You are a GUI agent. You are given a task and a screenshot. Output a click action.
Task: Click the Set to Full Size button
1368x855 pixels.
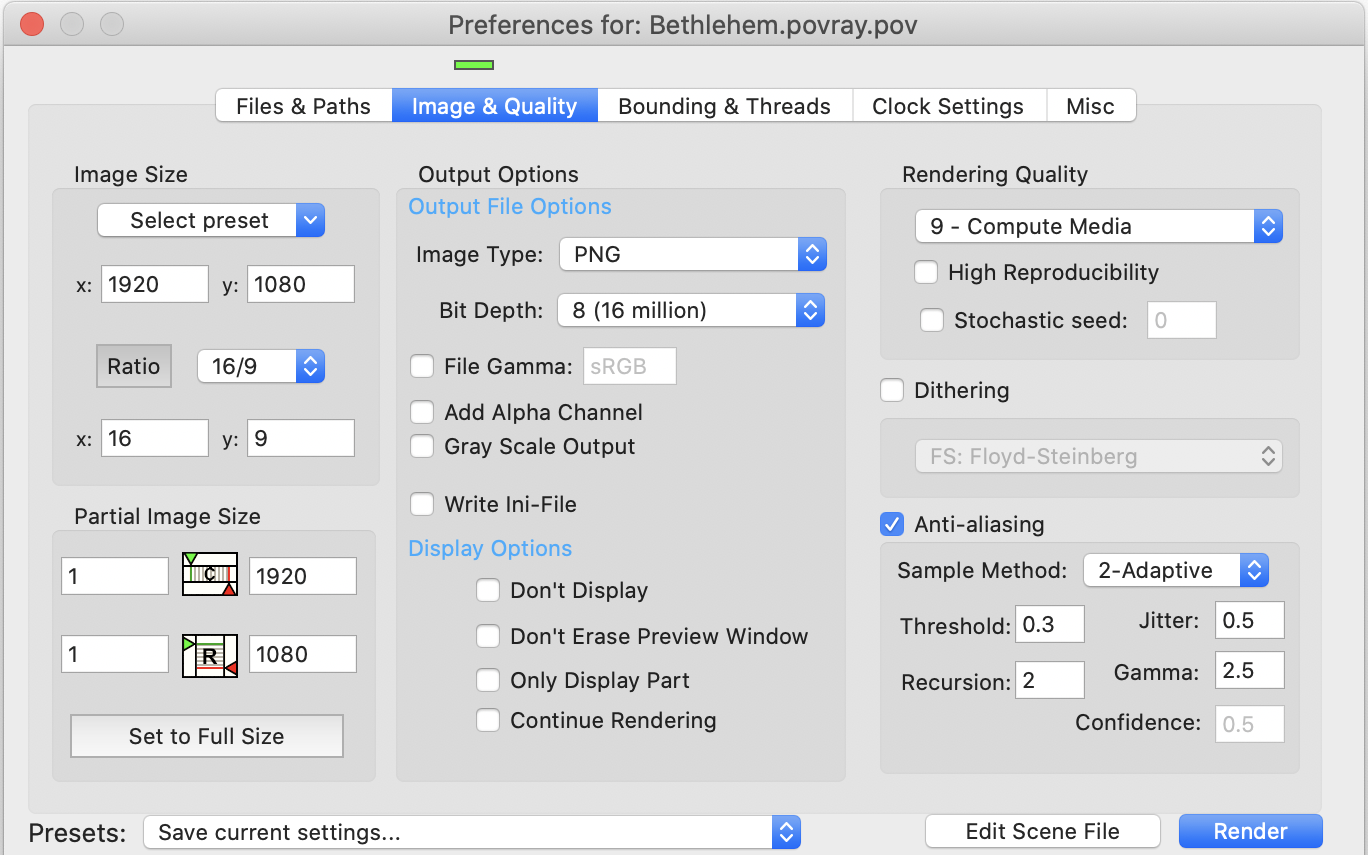click(207, 736)
